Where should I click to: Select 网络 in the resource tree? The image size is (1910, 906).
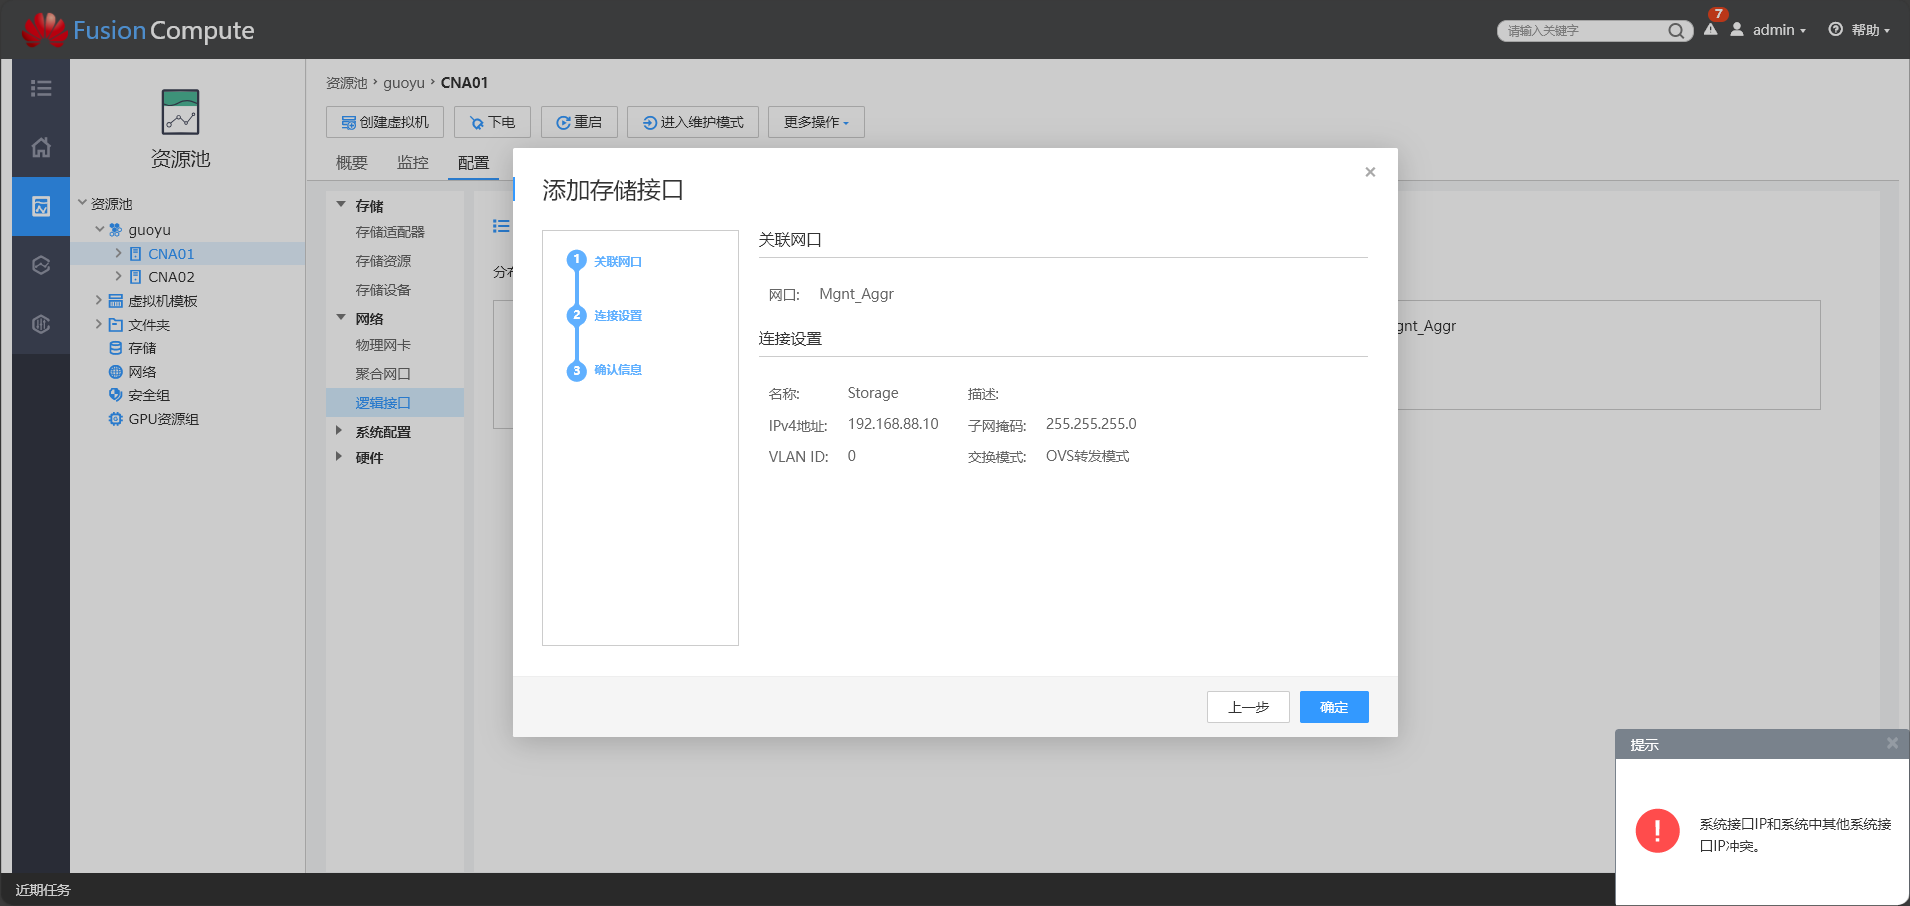(x=142, y=372)
